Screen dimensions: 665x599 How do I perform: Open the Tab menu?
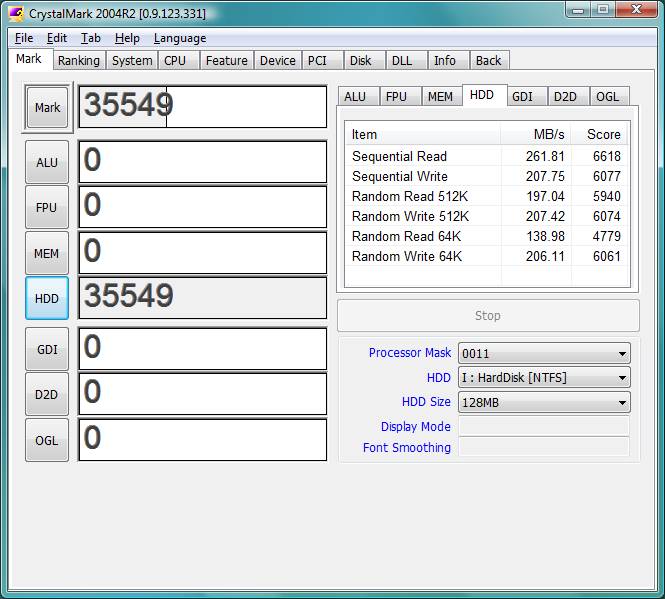pos(90,38)
